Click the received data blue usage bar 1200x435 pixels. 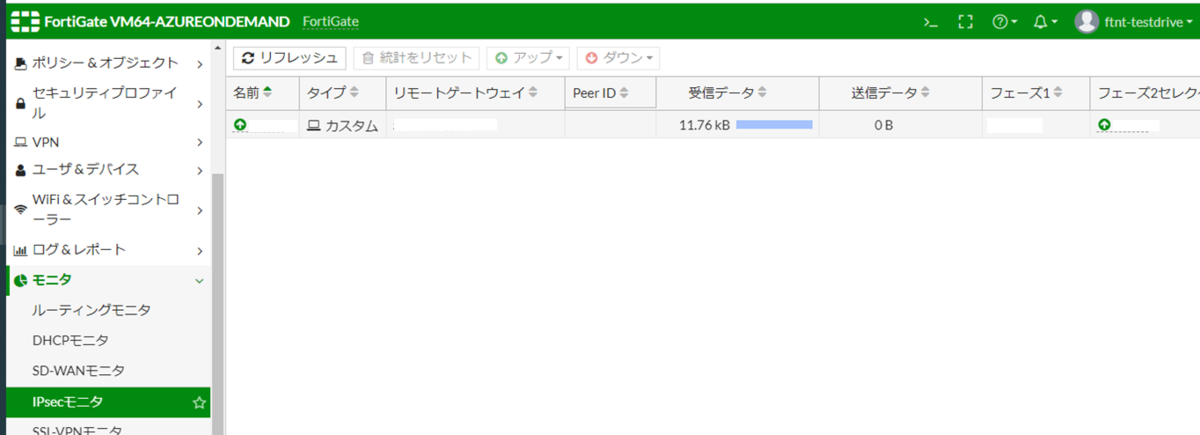point(774,125)
